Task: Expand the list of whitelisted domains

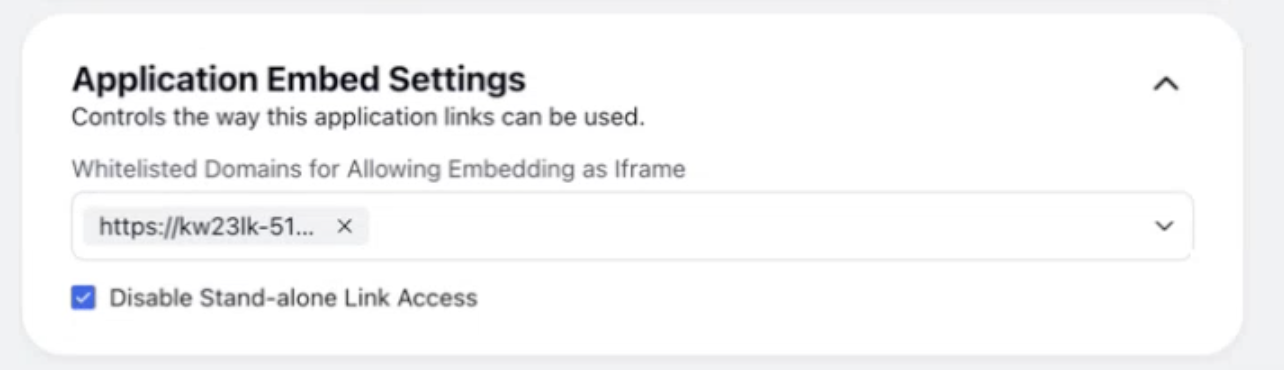Action: [1164, 227]
